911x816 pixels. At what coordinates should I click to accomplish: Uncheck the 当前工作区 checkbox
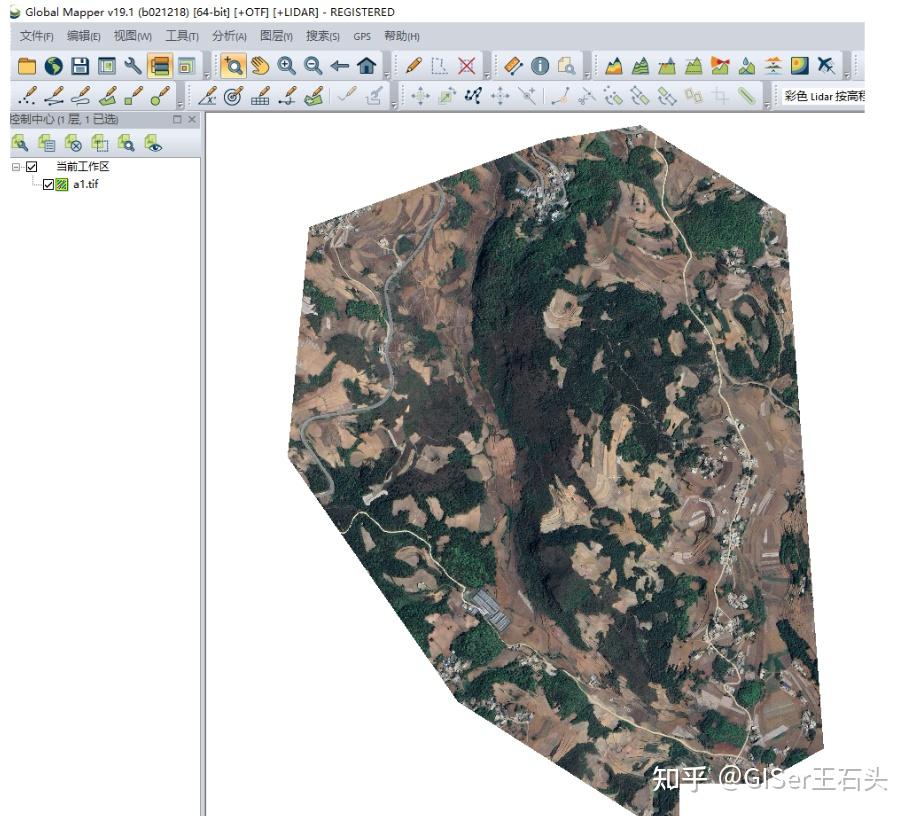[x=31, y=166]
